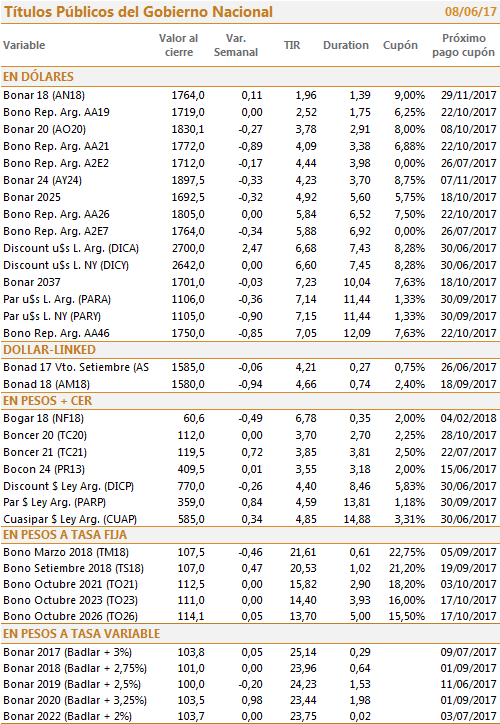Select Discount u$s L. Arg. (DICA) row
This screenshot has height=724, width=500.
(250, 248)
